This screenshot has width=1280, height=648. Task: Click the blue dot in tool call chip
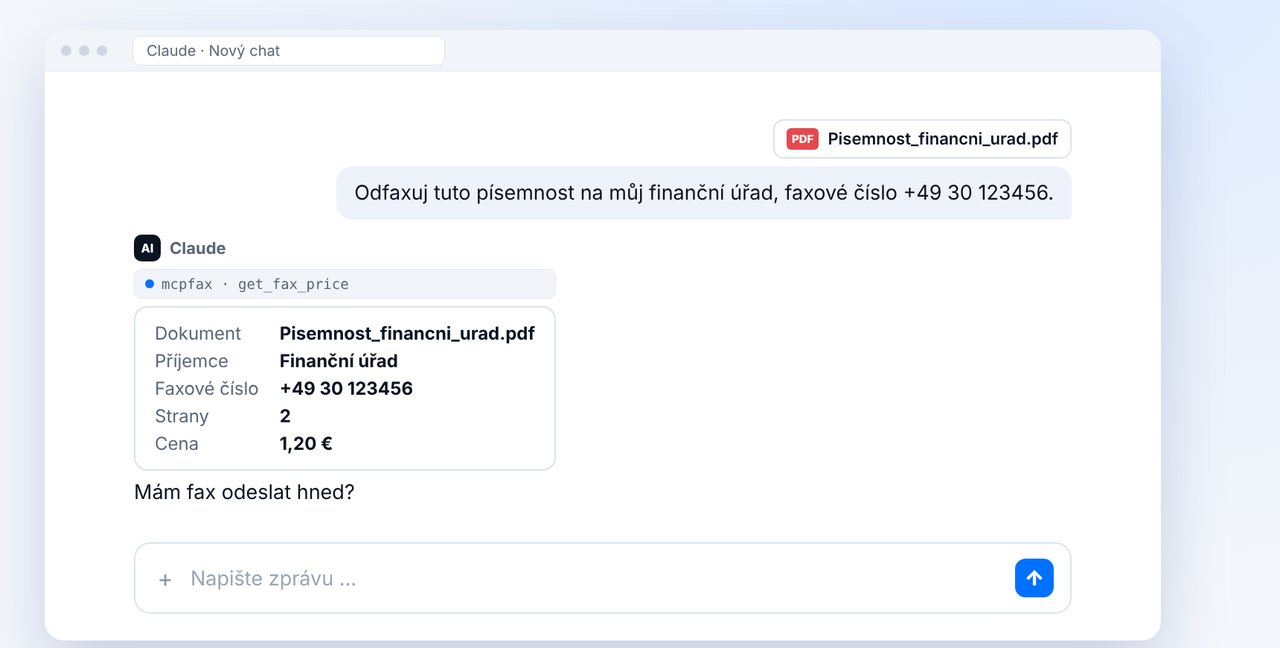[x=150, y=284]
